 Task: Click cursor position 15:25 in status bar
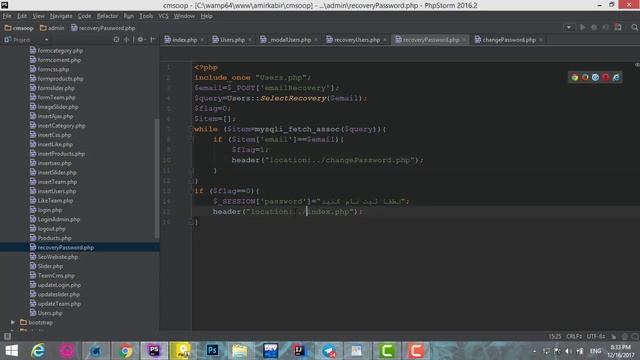click(554, 337)
